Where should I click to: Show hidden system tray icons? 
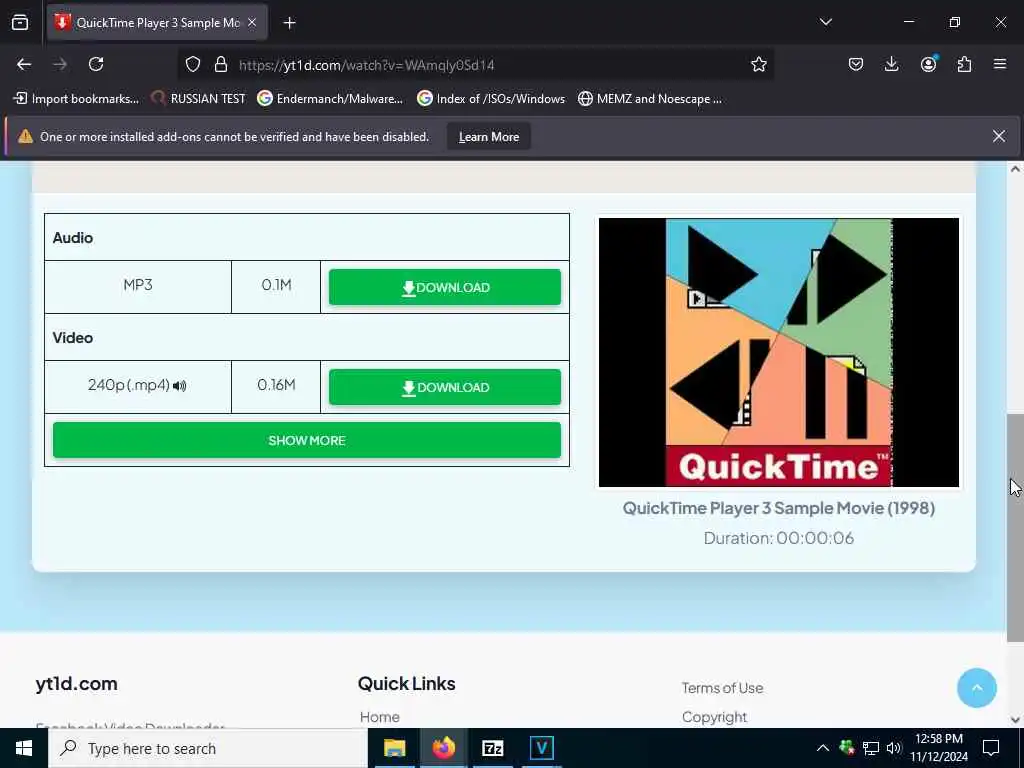point(823,748)
